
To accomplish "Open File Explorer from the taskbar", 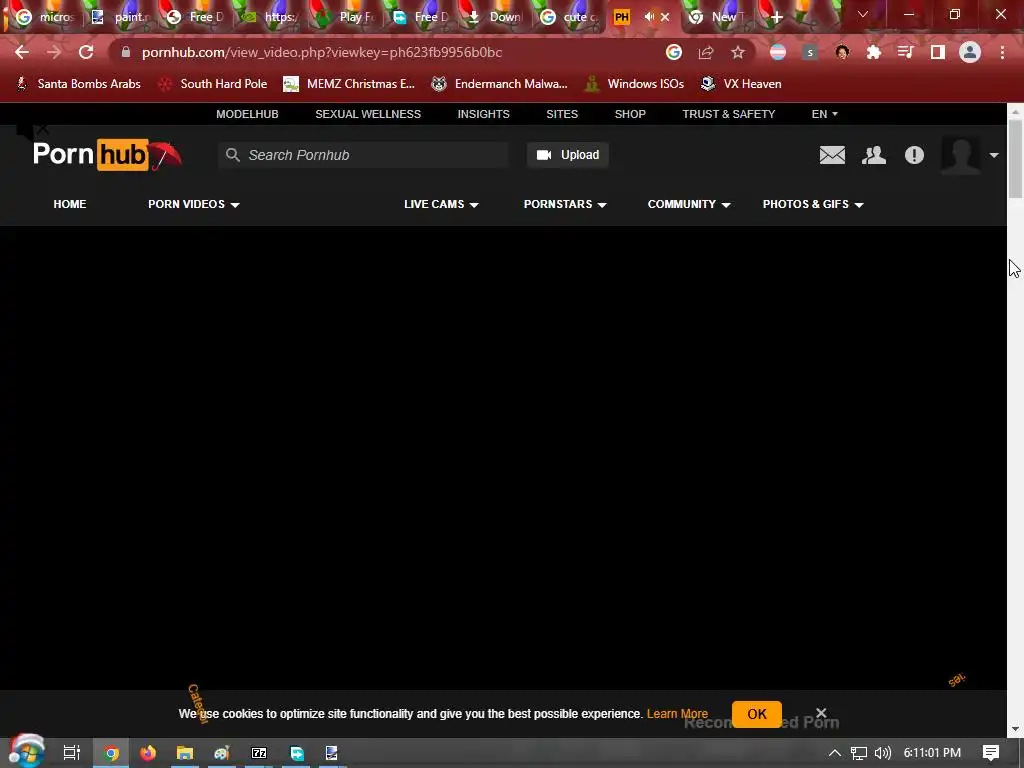I will click(185, 753).
